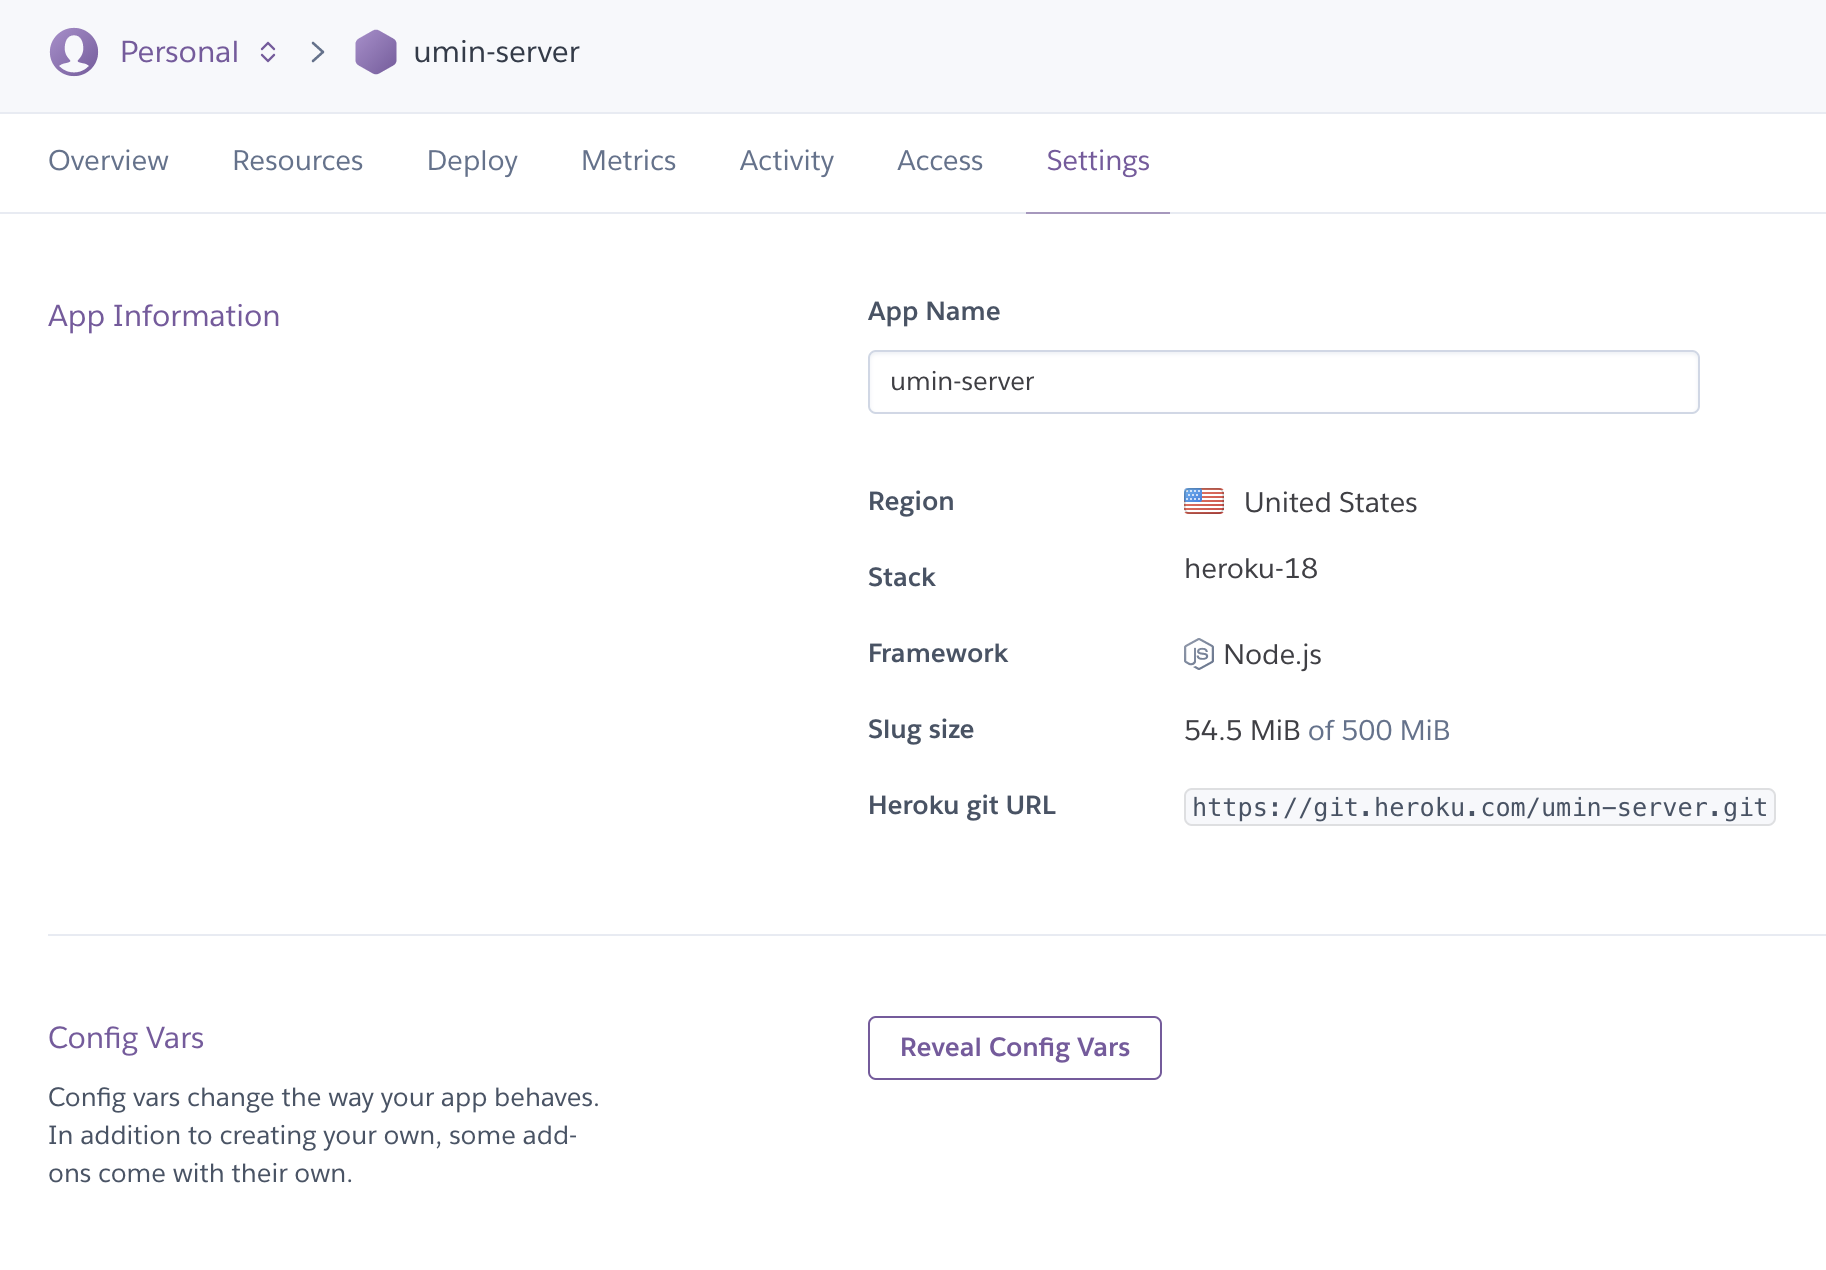
Task: Click the App Name label
Action: (933, 311)
